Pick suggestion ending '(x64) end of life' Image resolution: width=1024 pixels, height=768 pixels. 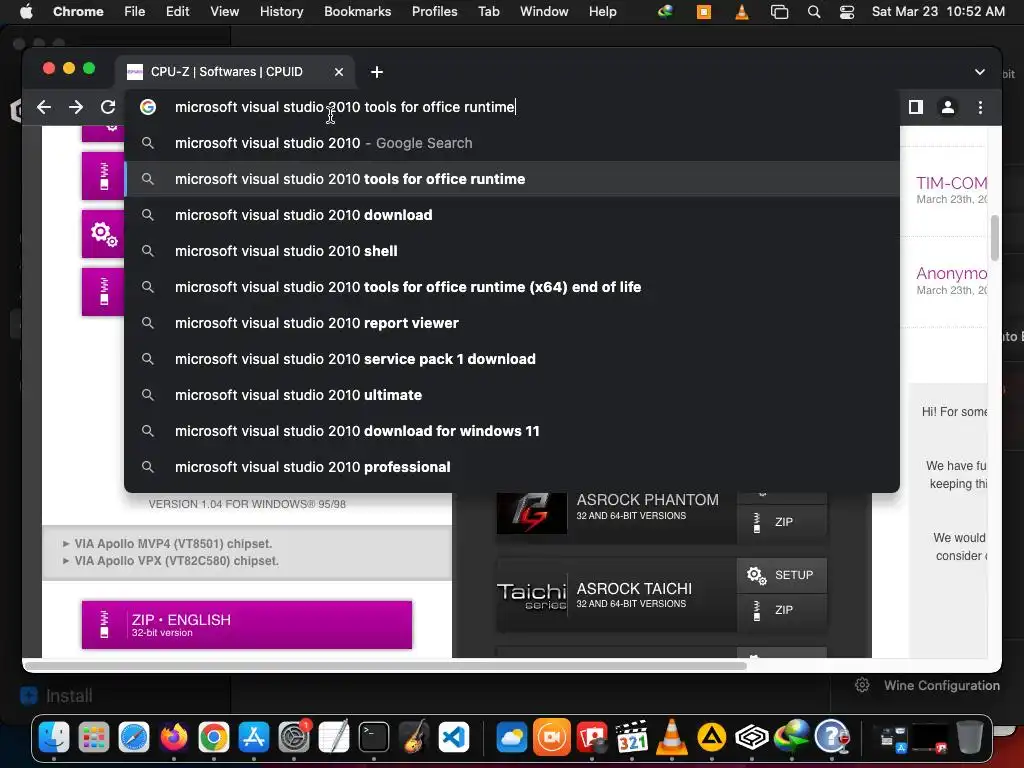tap(512, 287)
